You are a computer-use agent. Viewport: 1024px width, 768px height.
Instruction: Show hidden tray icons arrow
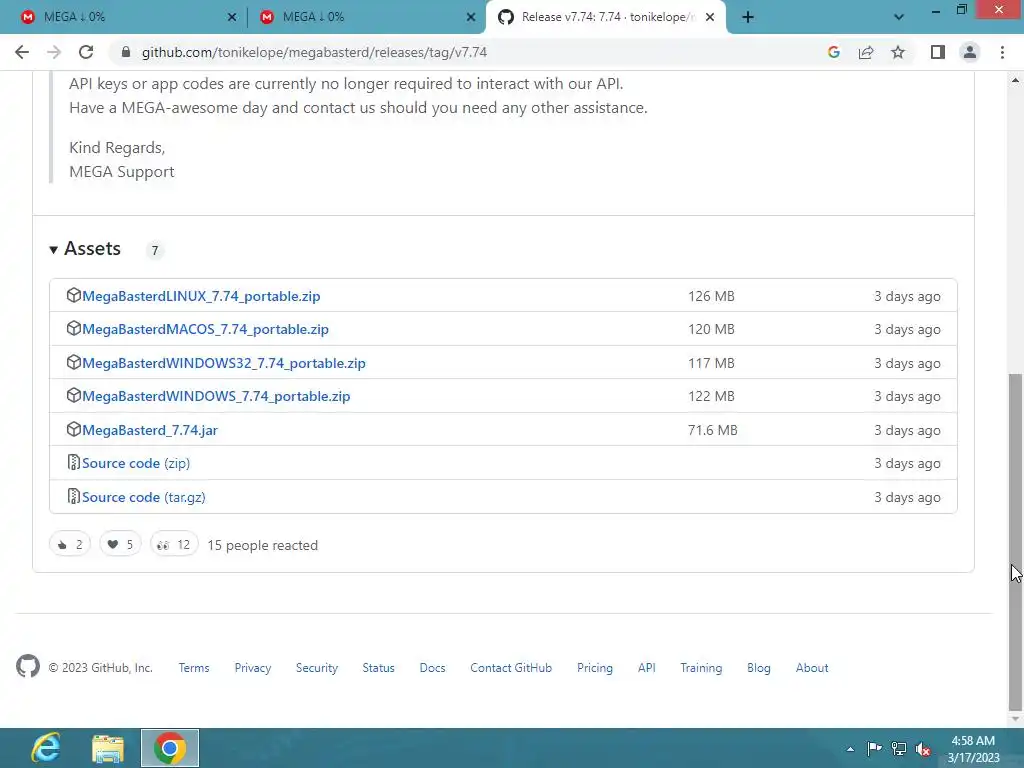click(850, 749)
